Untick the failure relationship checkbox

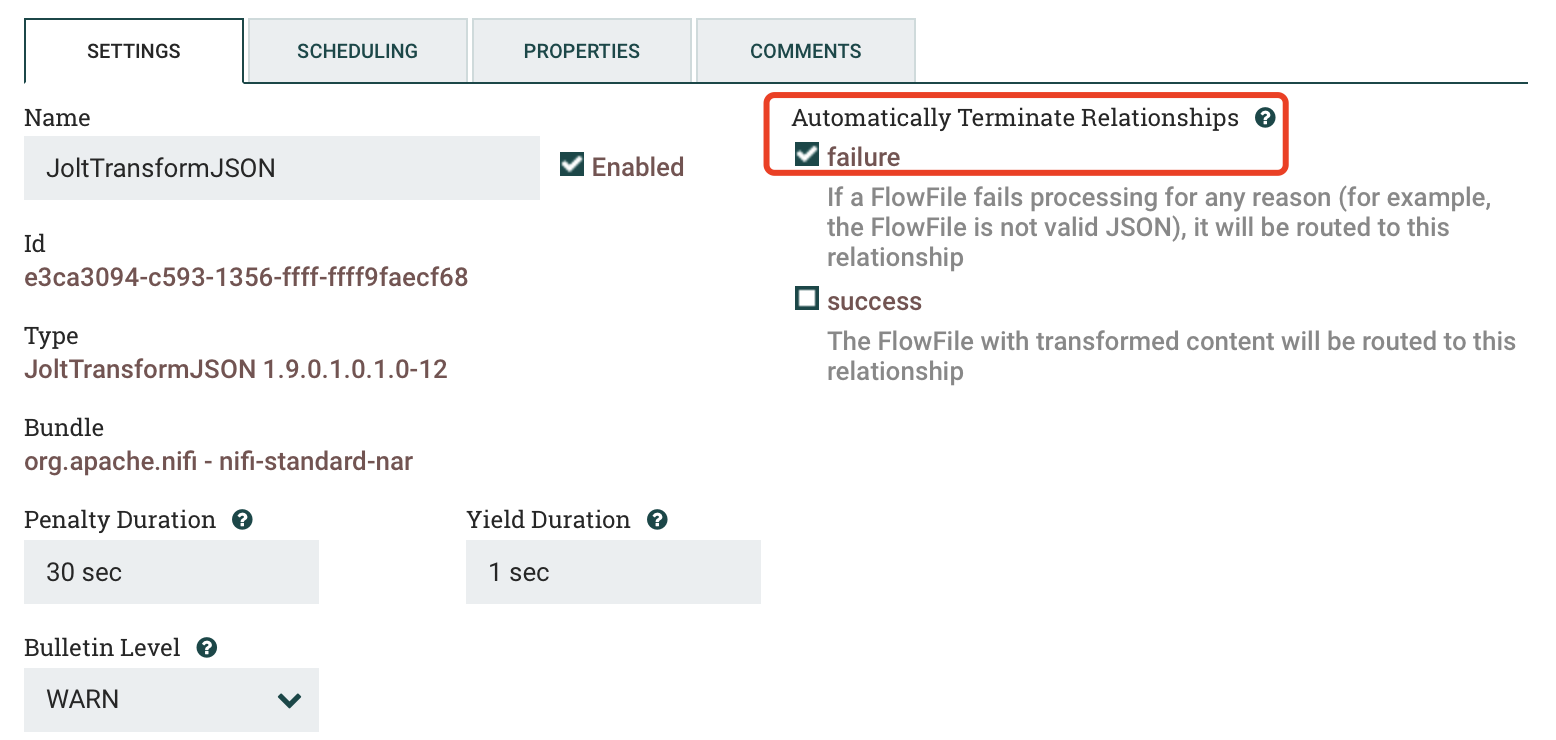[807, 154]
